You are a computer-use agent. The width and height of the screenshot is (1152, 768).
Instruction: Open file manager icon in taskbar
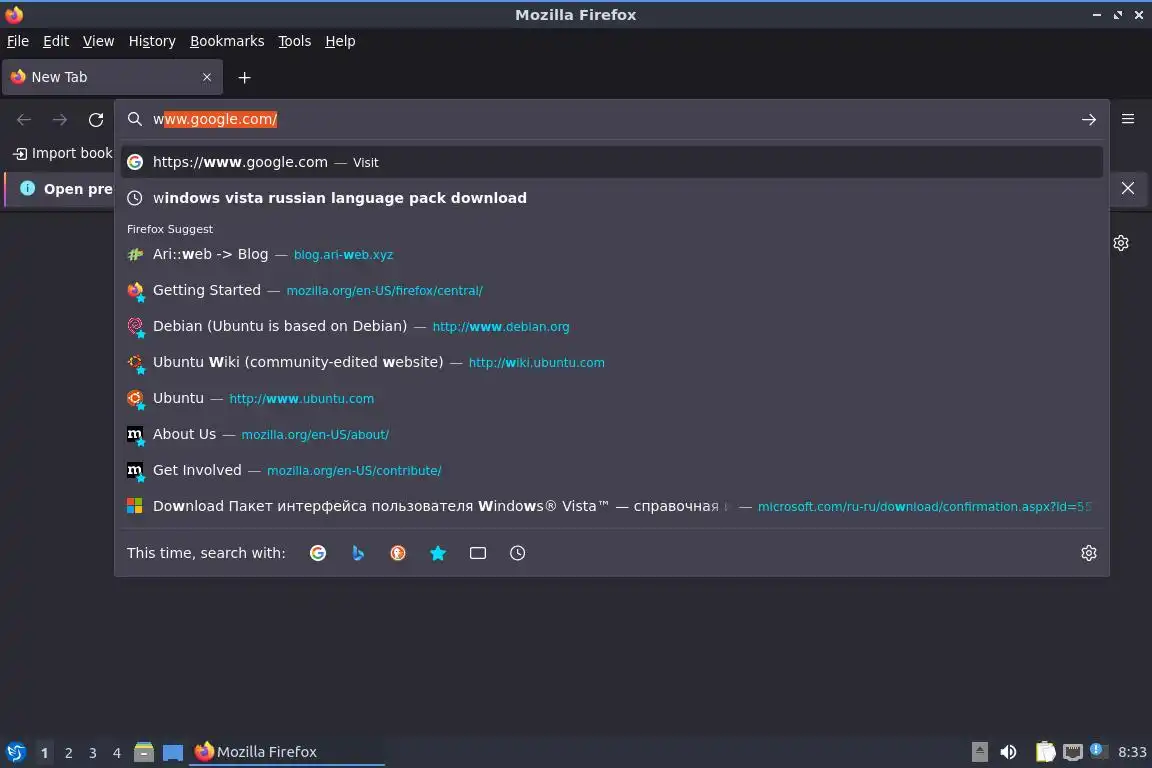pyautogui.click(x=144, y=752)
